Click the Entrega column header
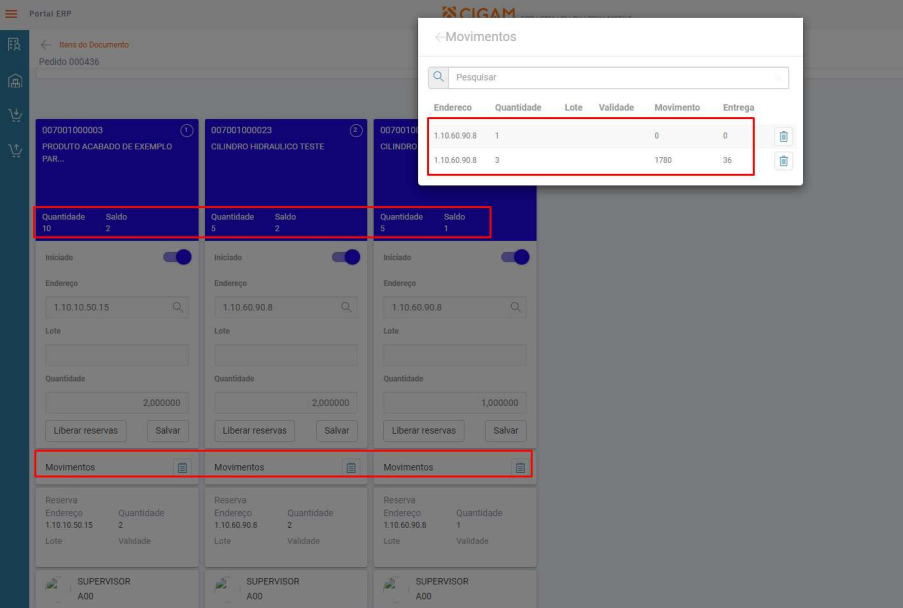The height and width of the screenshot is (608, 903). pos(738,108)
